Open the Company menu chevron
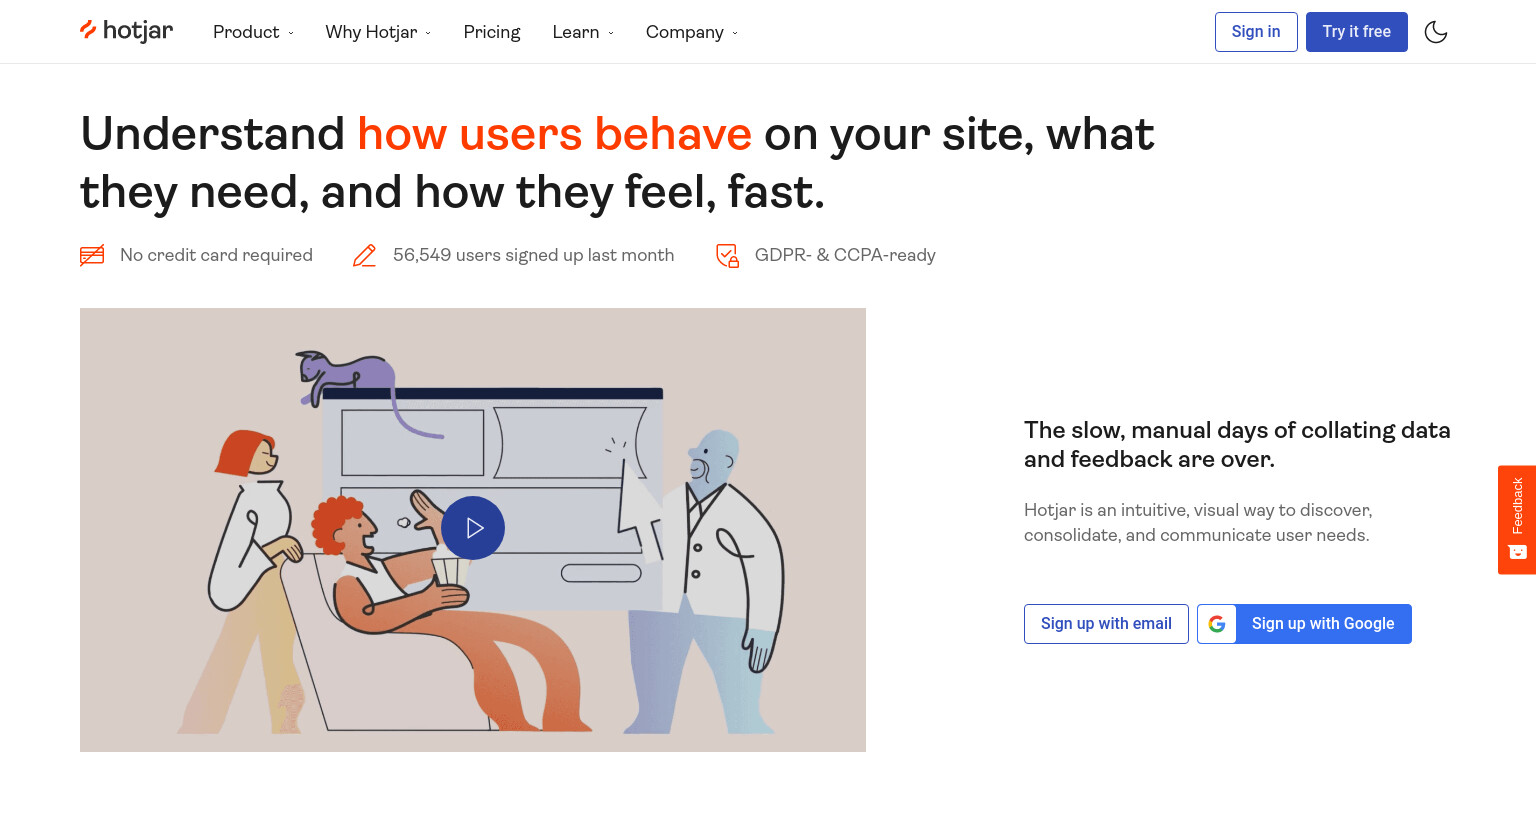 click(x=735, y=33)
